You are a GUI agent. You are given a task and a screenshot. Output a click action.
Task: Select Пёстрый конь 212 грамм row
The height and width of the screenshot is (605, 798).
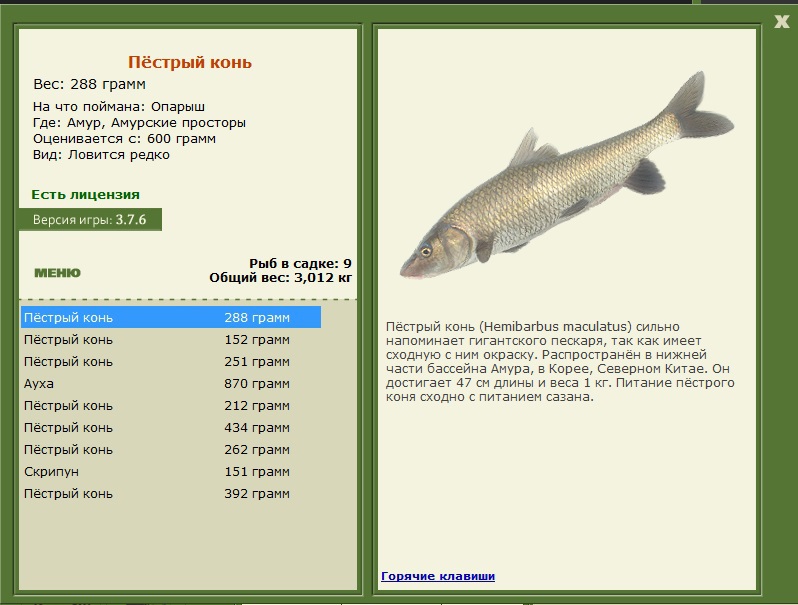pyautogui.click(x=171, y=406)
